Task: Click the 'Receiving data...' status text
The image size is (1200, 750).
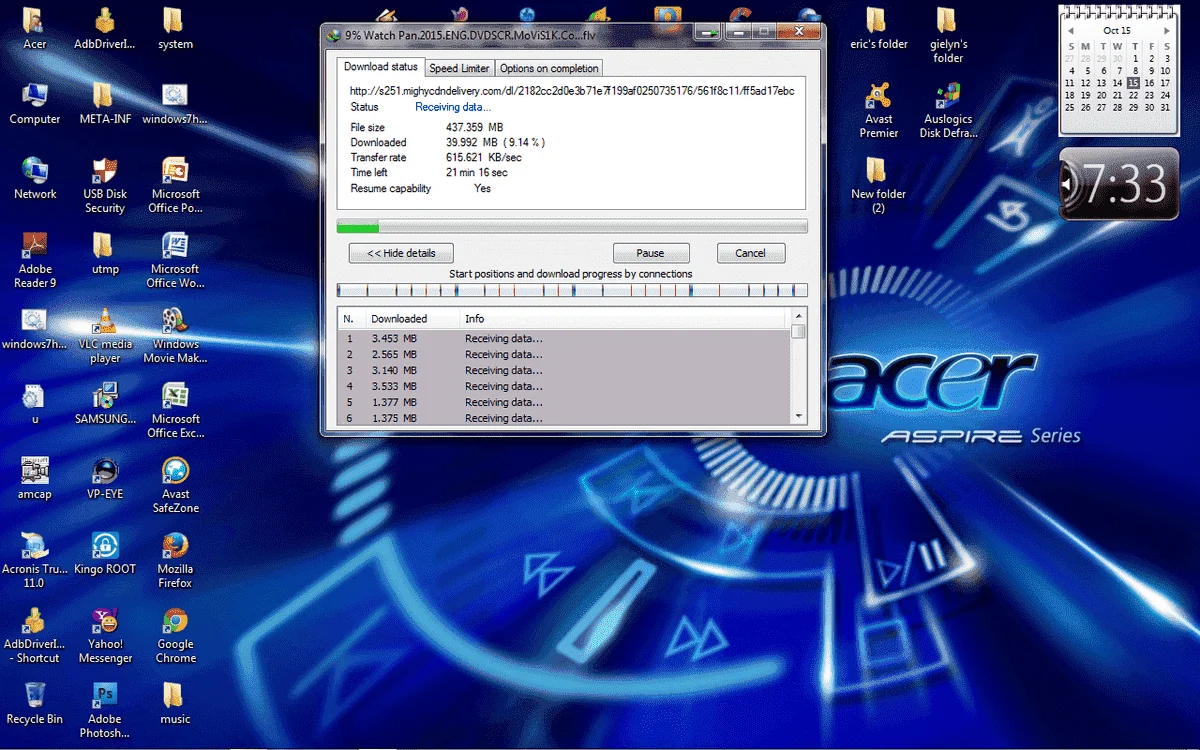Action: [x=453, y=107]
